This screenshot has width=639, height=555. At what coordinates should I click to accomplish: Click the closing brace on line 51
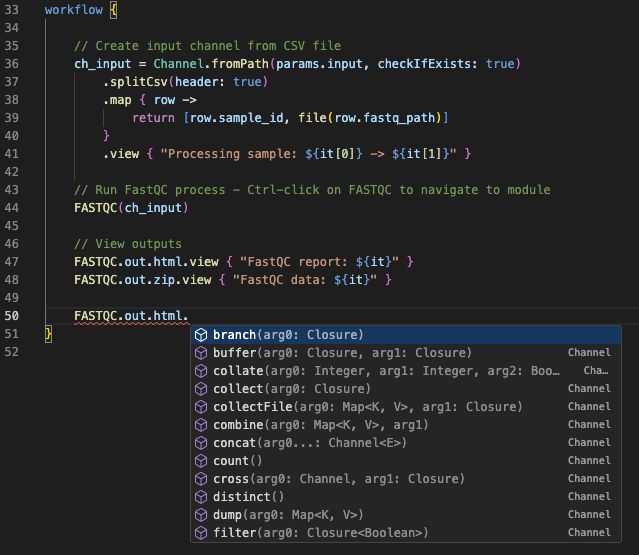(x=48, y=334)
